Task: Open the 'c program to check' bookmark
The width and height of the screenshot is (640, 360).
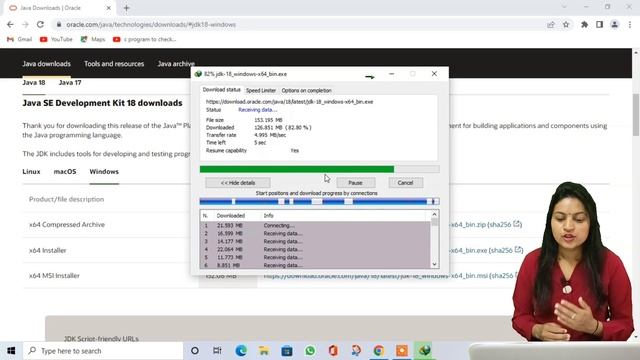Action: (x=144, y=39)
